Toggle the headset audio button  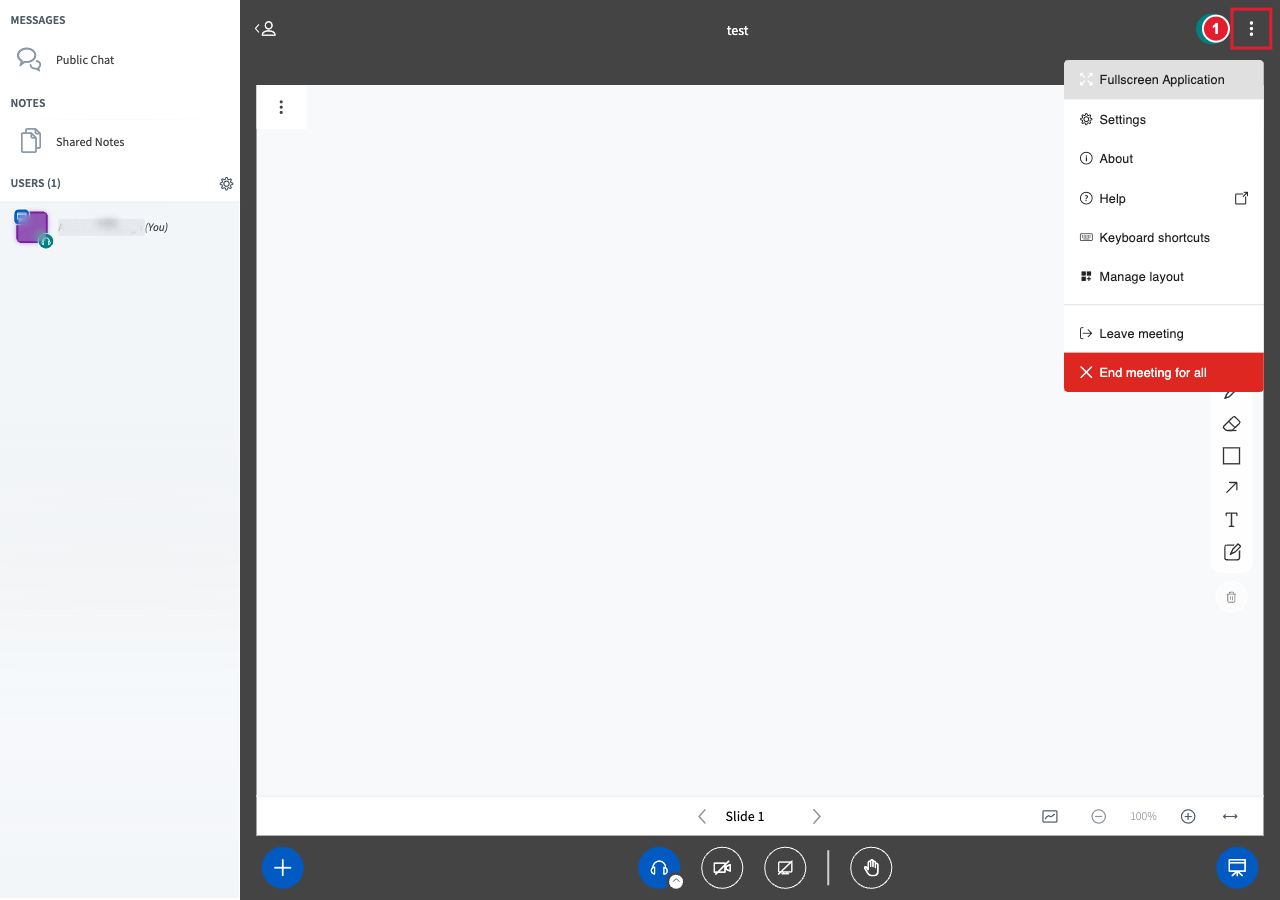pos(659,868)
